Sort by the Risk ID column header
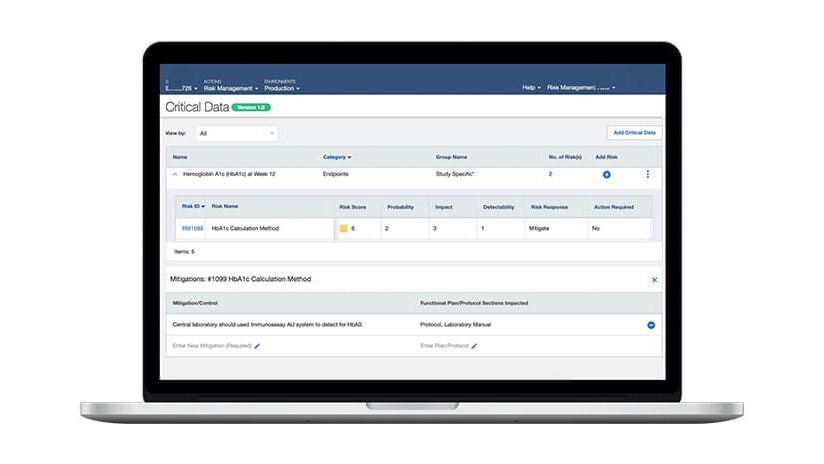The height and width of the screenshot is (464, 824). (193, 207)
